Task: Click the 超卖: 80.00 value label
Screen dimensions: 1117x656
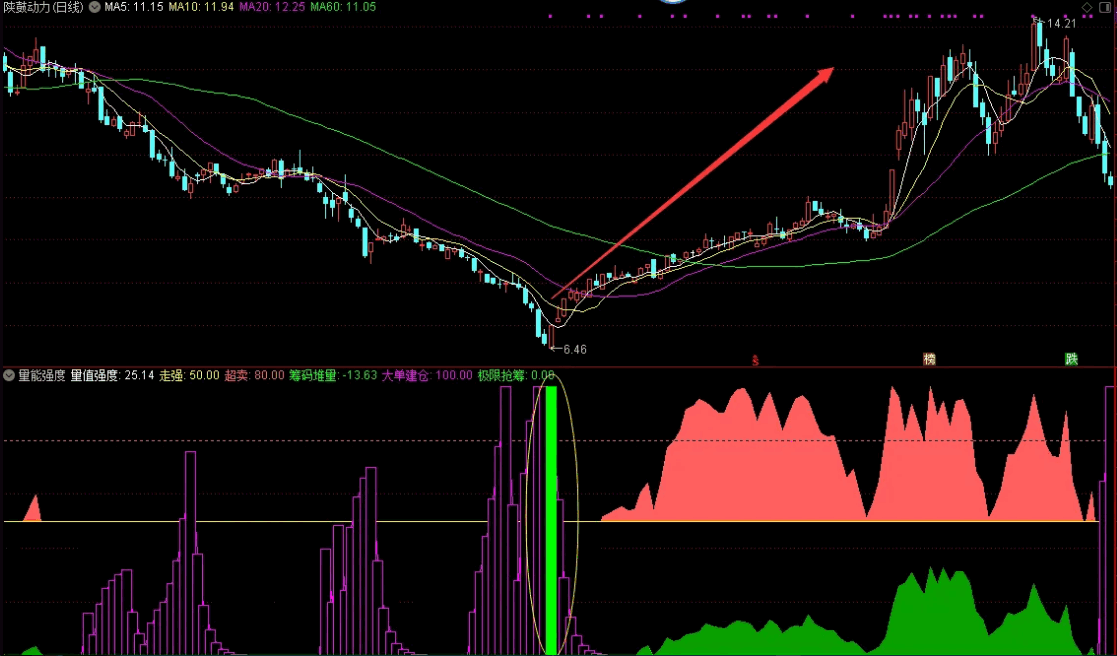Action: coord(254,375)
